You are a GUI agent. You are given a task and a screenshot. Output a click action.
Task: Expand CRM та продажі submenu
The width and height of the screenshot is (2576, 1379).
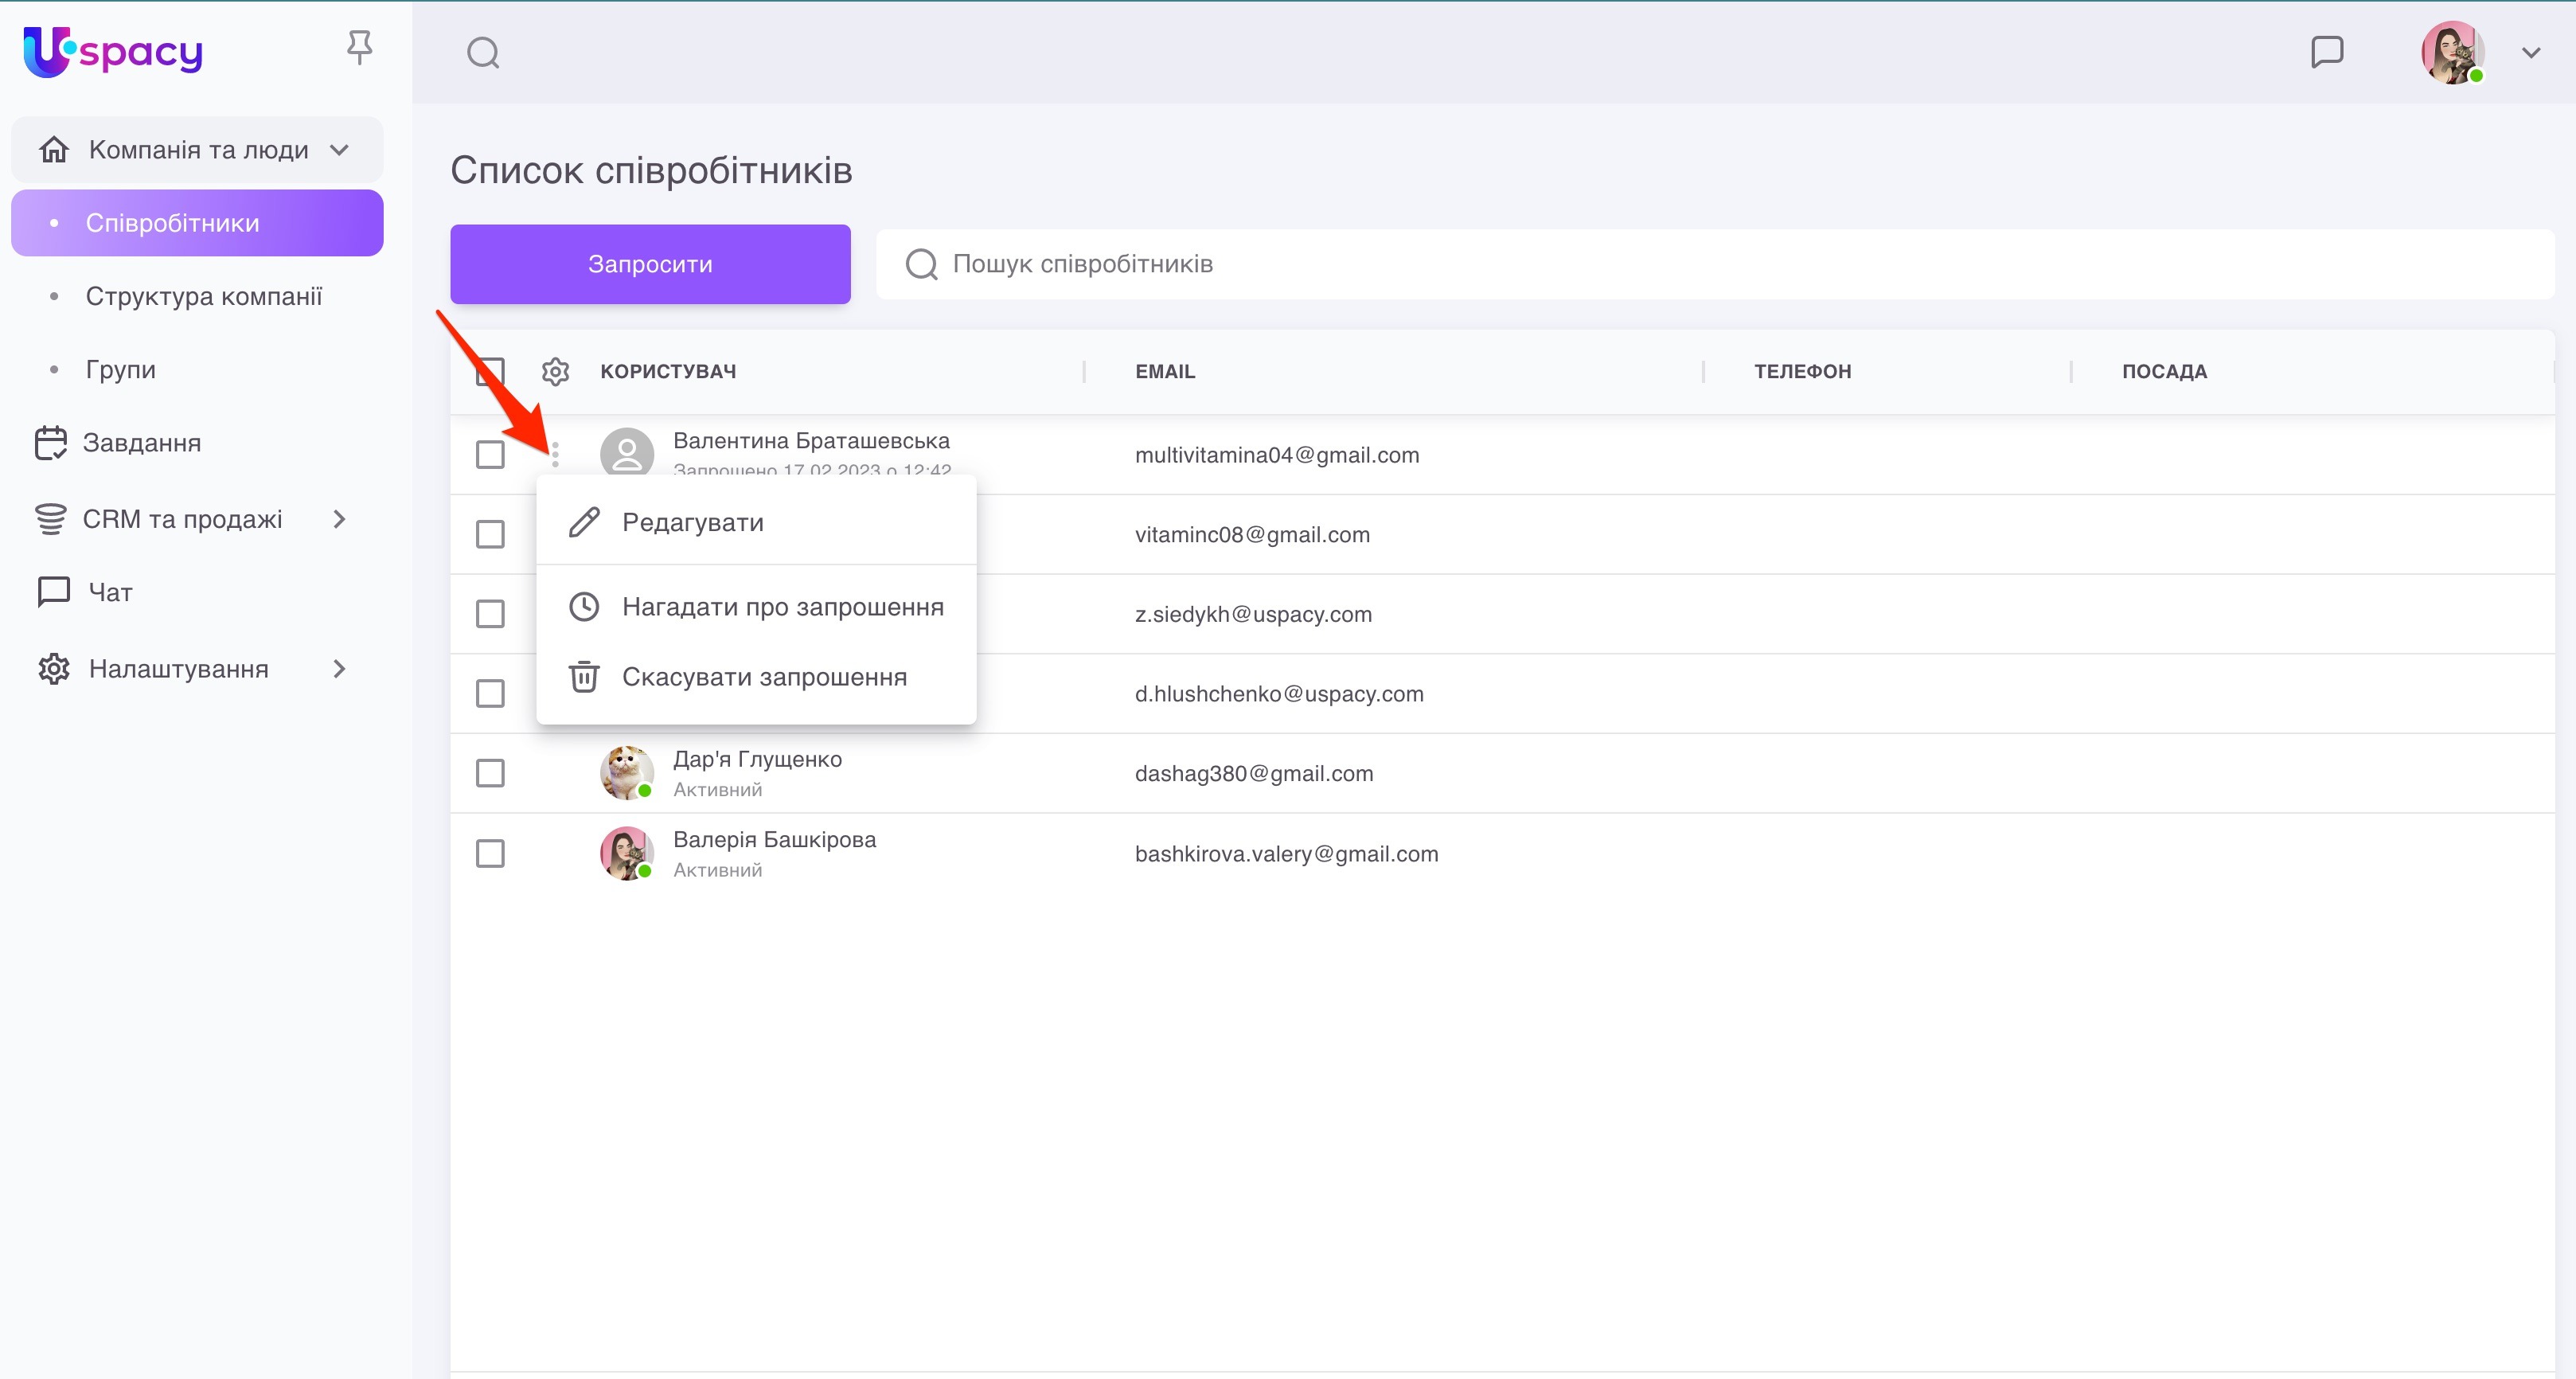pos(339,519)
